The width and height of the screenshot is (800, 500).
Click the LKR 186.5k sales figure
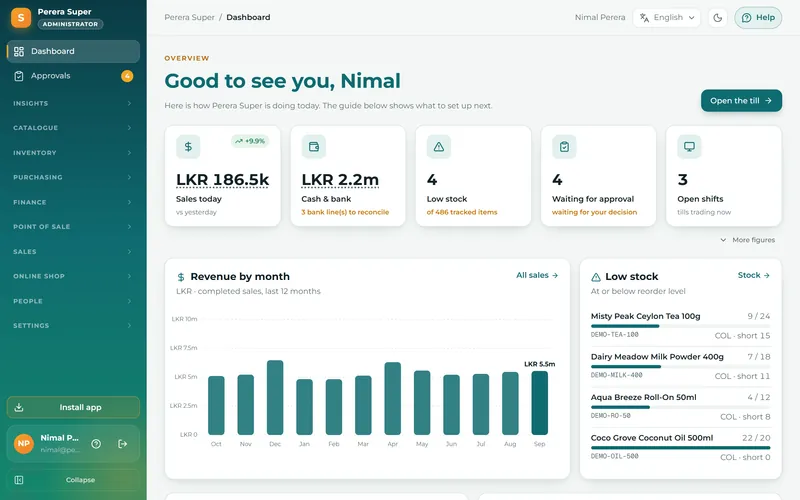222,180
